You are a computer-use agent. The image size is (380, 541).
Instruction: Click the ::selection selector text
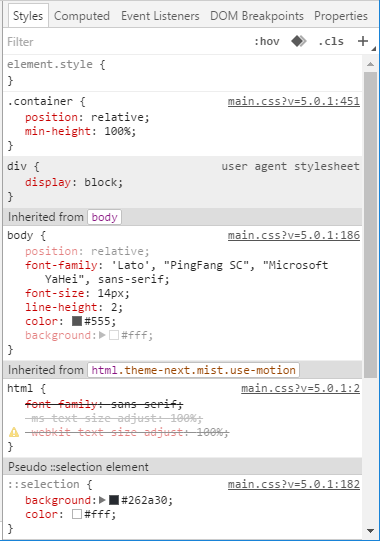pyautogui.click(x=43, y=484)
